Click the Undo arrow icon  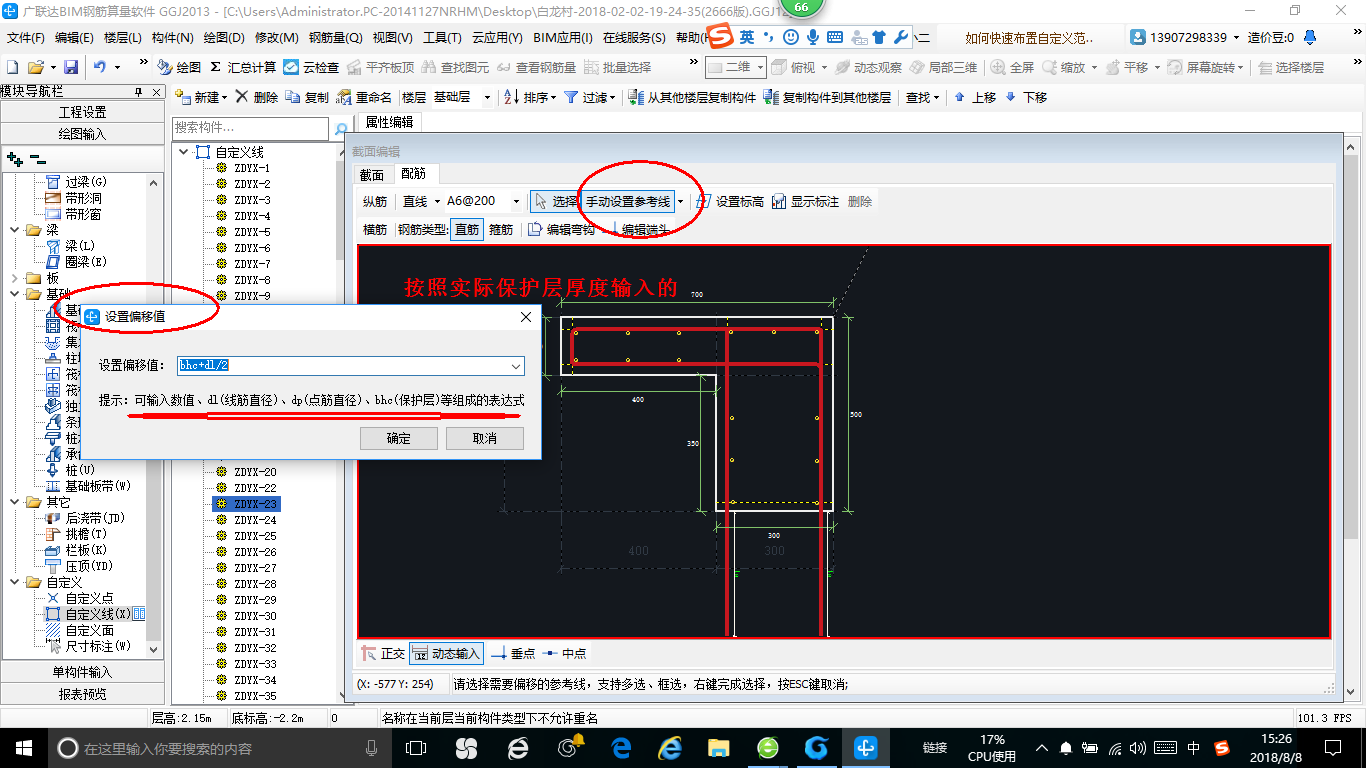click(x=100, y=67)
